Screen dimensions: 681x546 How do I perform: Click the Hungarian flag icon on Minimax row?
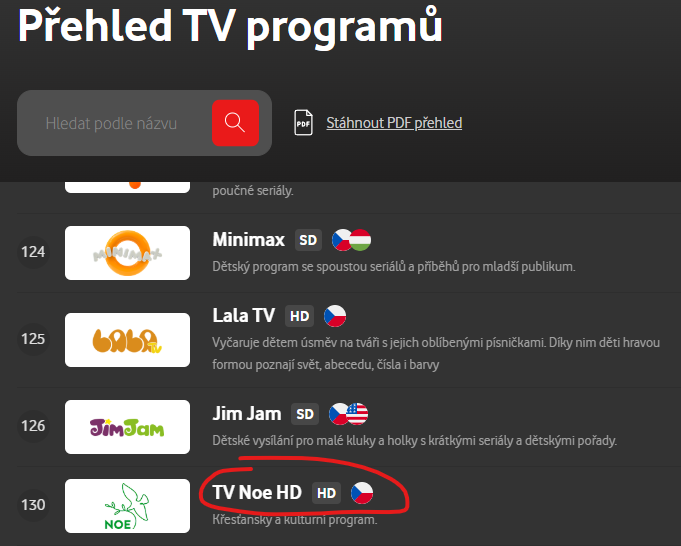tap(361, 240)
